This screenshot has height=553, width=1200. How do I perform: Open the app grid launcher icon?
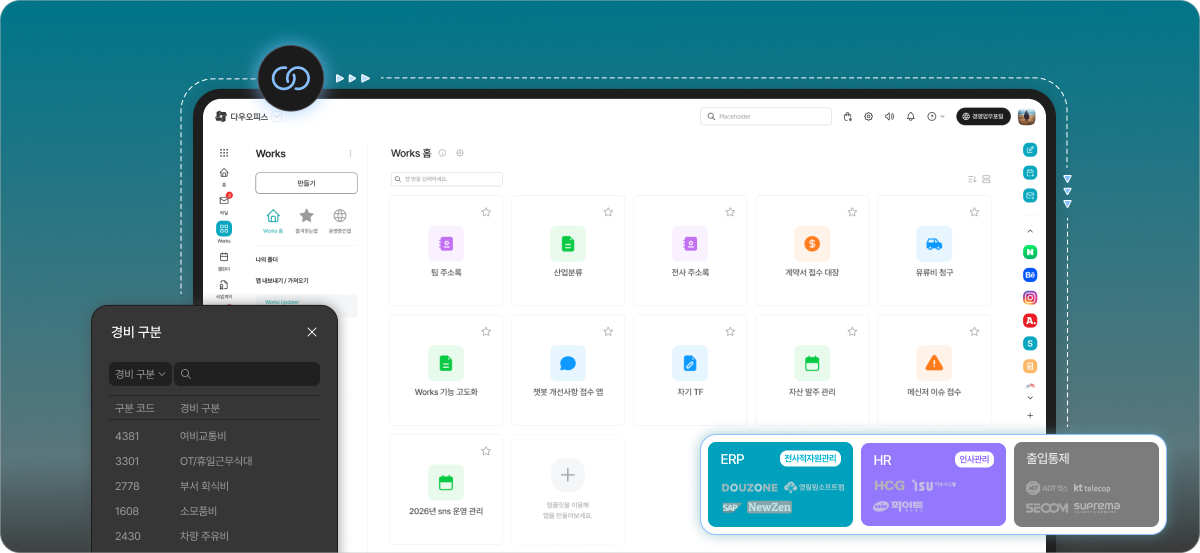224,153
